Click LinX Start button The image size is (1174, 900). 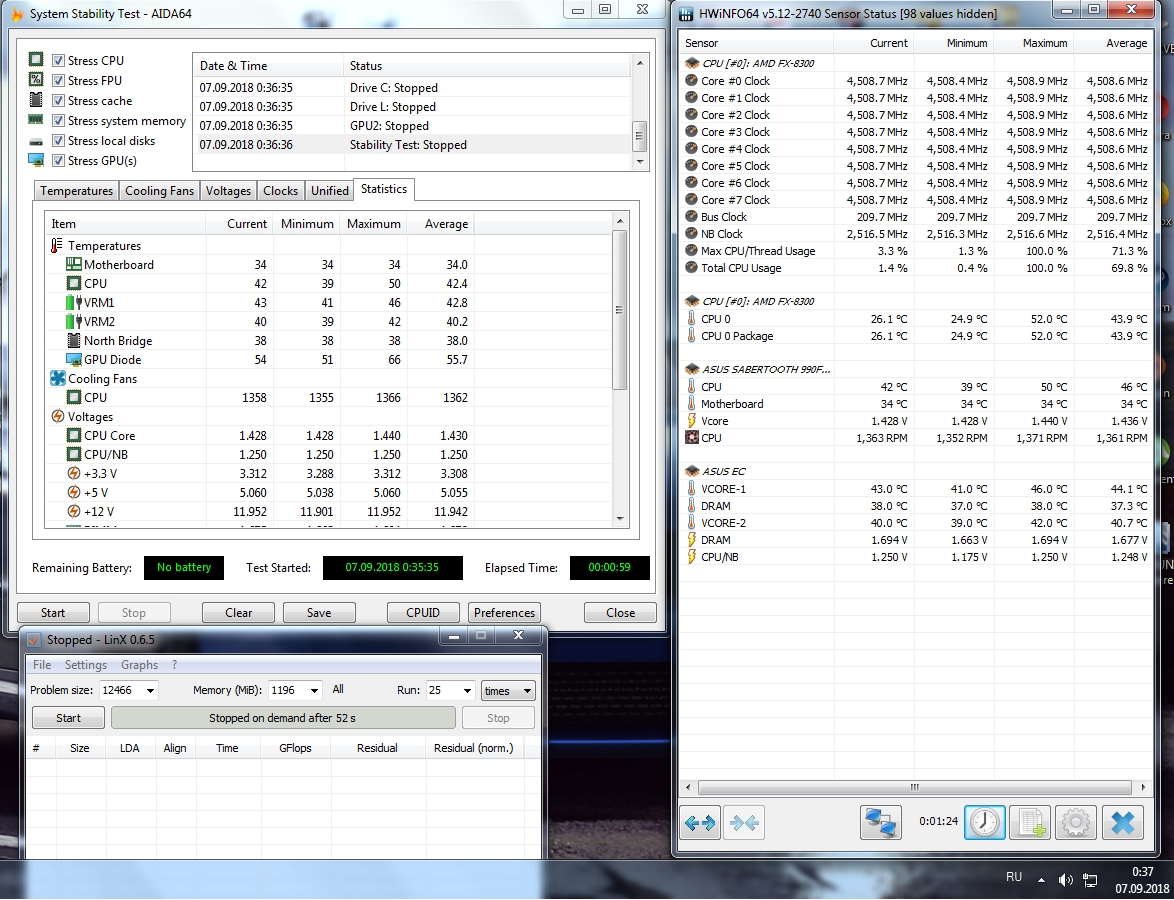point(68,717)
